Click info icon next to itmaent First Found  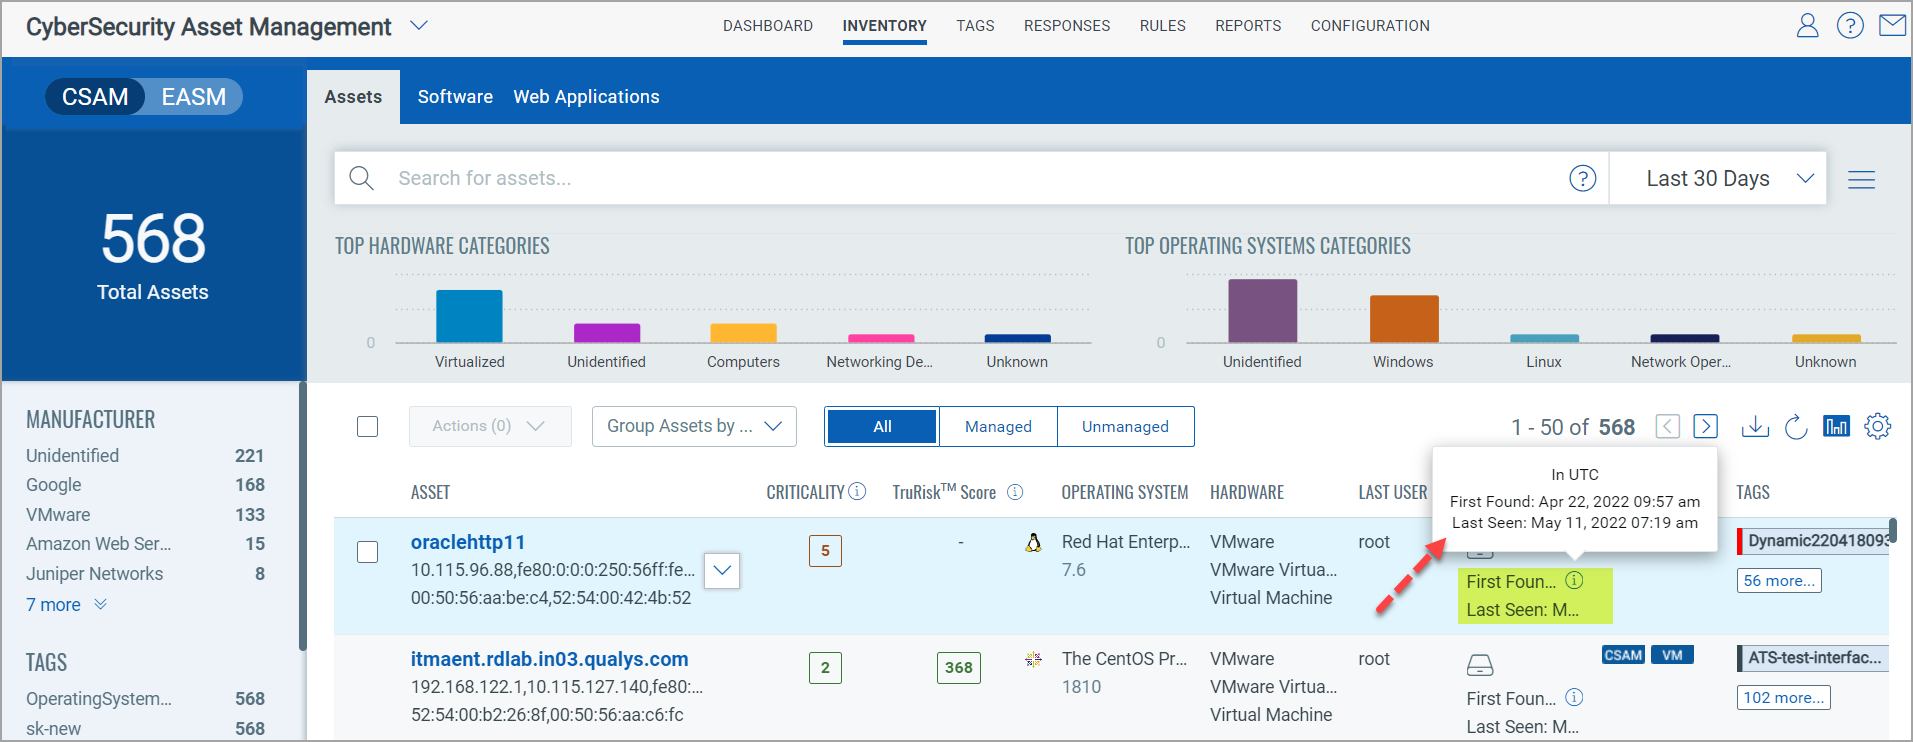tap(1574, 697)
